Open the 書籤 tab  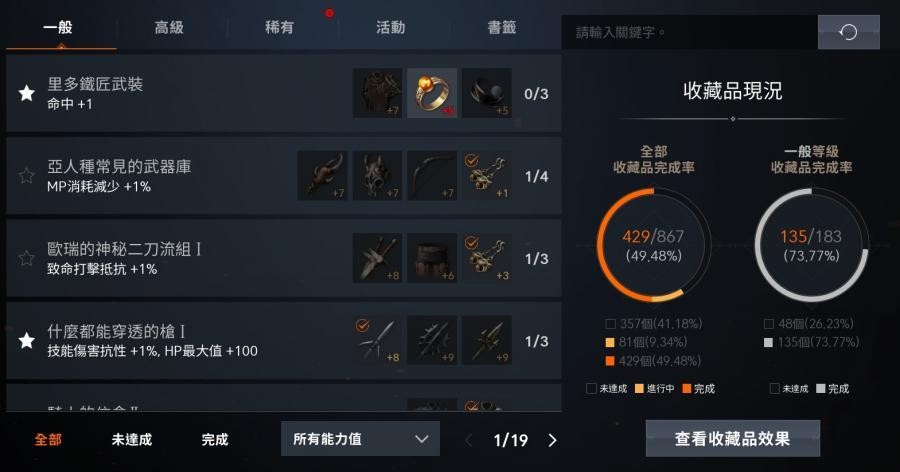pos(502,27)
